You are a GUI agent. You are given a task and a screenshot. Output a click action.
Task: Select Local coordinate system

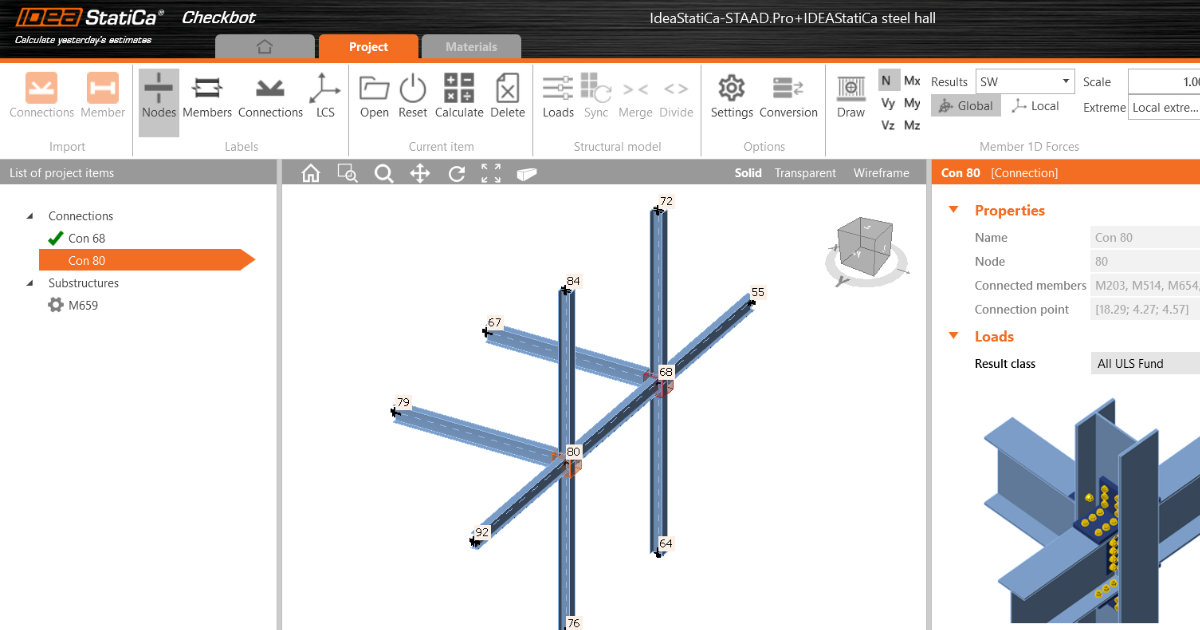[x=1035, y=106]
